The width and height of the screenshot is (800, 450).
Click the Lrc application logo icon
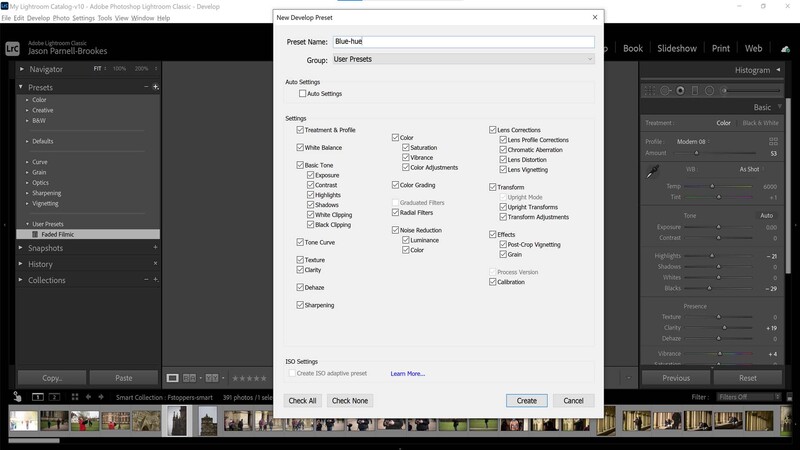pos(12,48)
